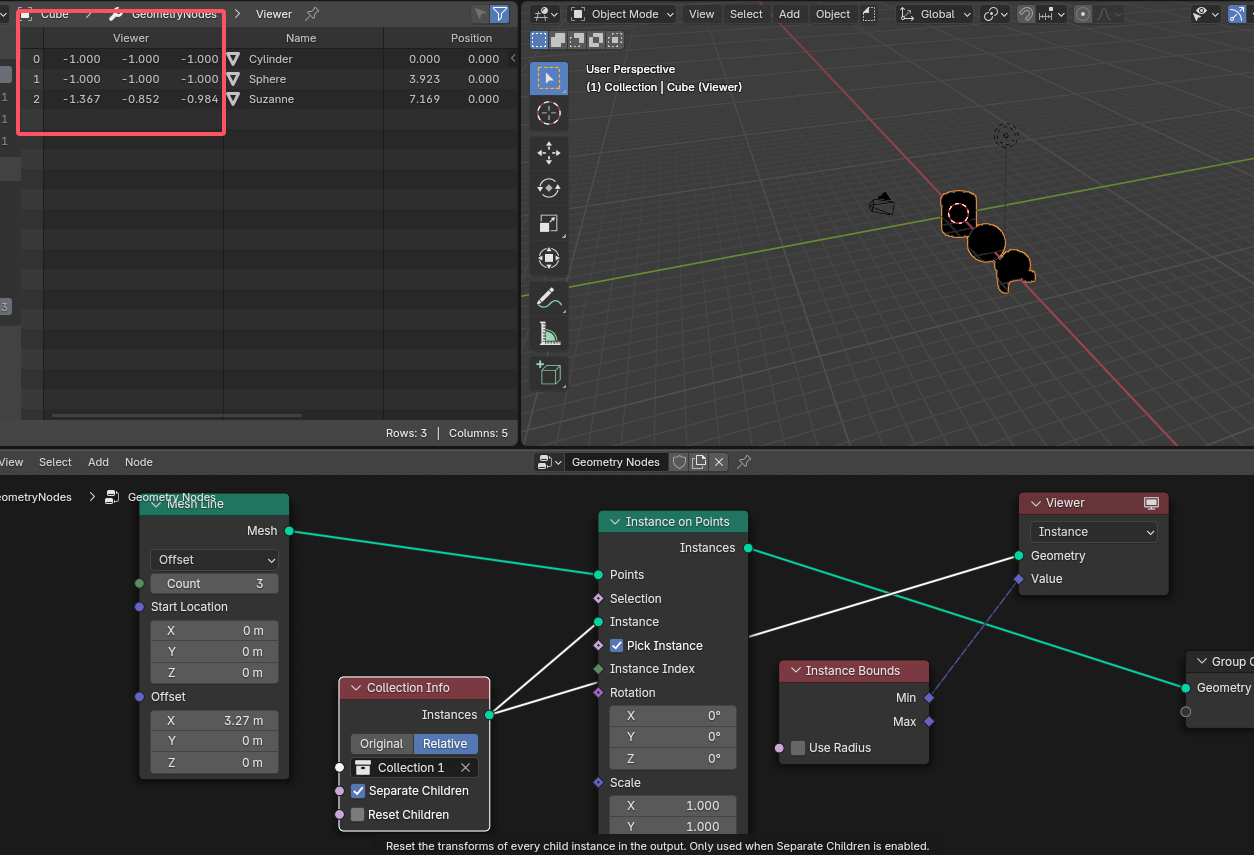Unlink the Geometry Nodes node group
The height and width of the screenshot is (855, 1254).
point(719,462)
